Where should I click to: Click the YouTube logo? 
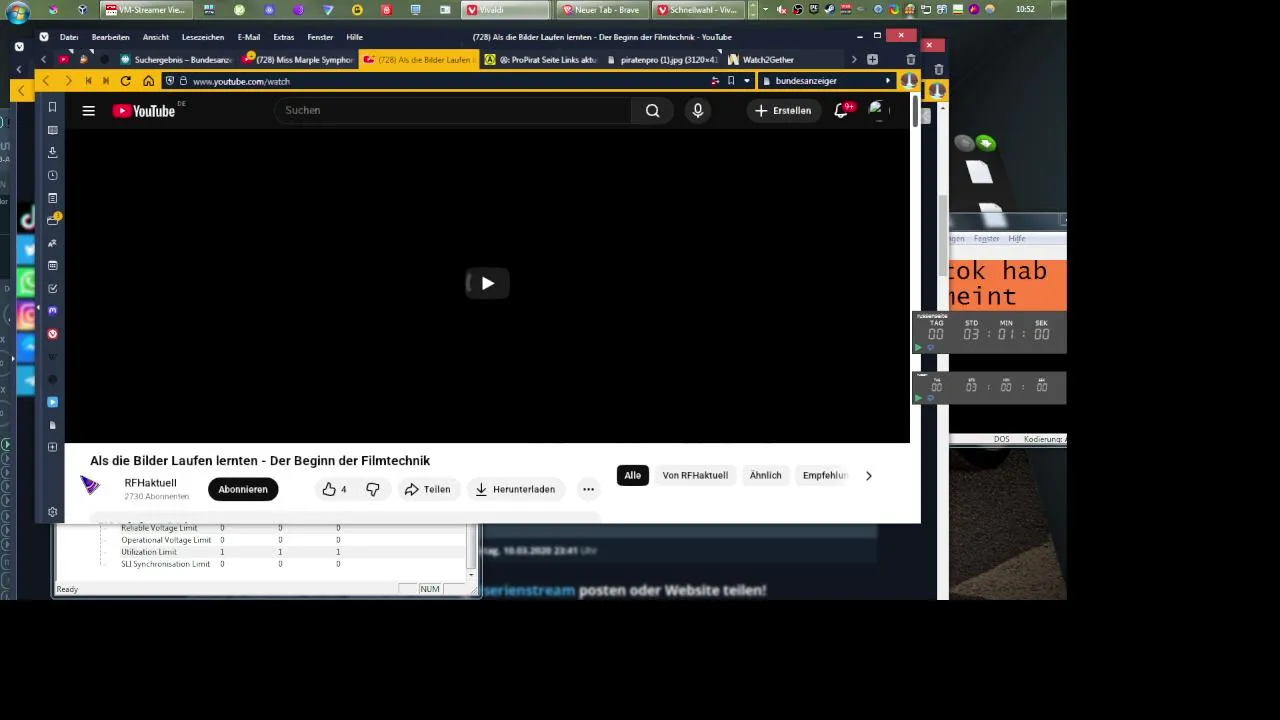point(144,111)
